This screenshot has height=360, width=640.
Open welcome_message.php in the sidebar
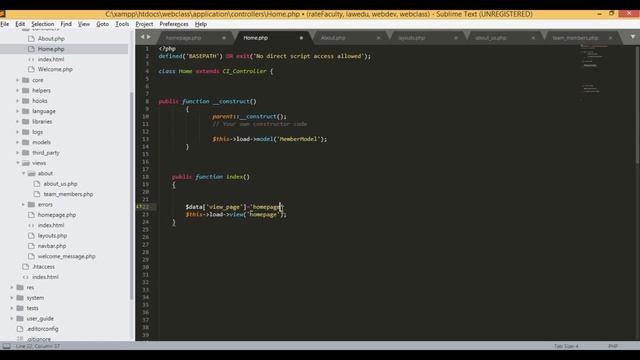pyautogui.click(x=67, y=256)
